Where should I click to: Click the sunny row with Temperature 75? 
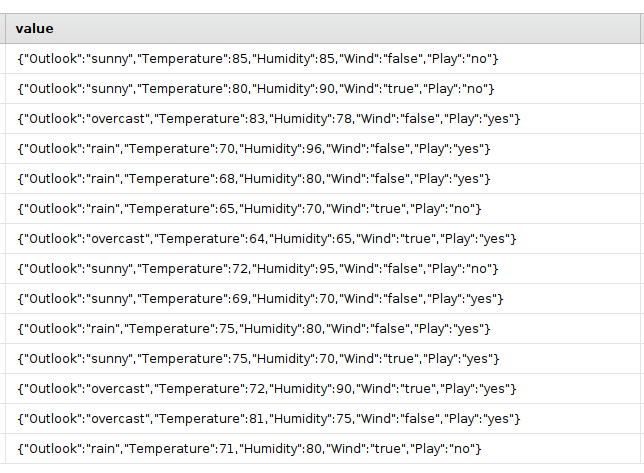[x=257, y=359]
